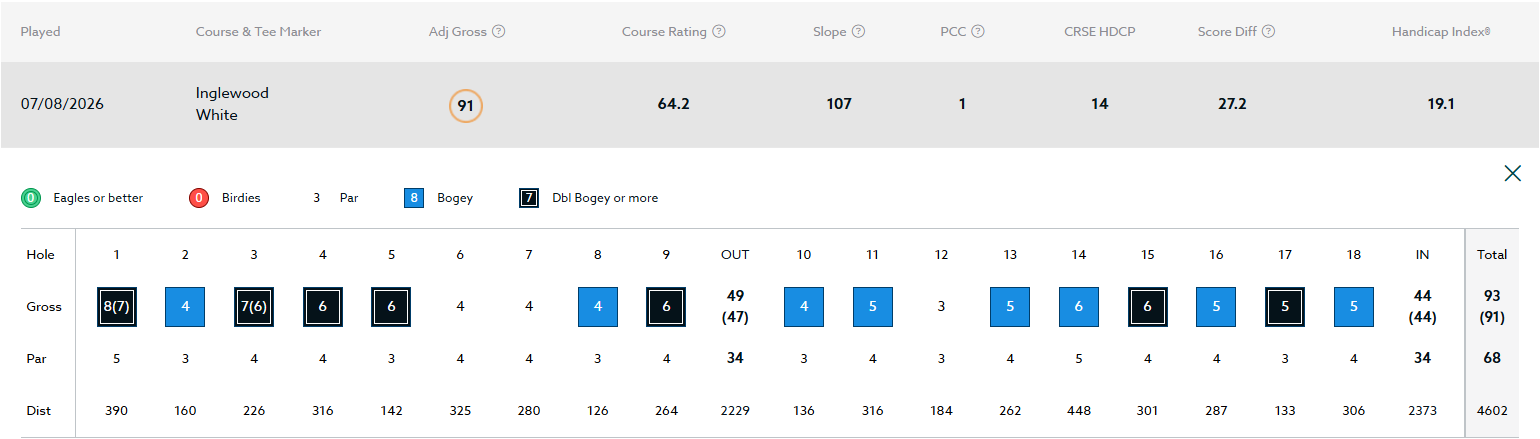Click the red Birdies legend circle
The height and width of the screenshot is (439, 1540).
click(199, 198)
